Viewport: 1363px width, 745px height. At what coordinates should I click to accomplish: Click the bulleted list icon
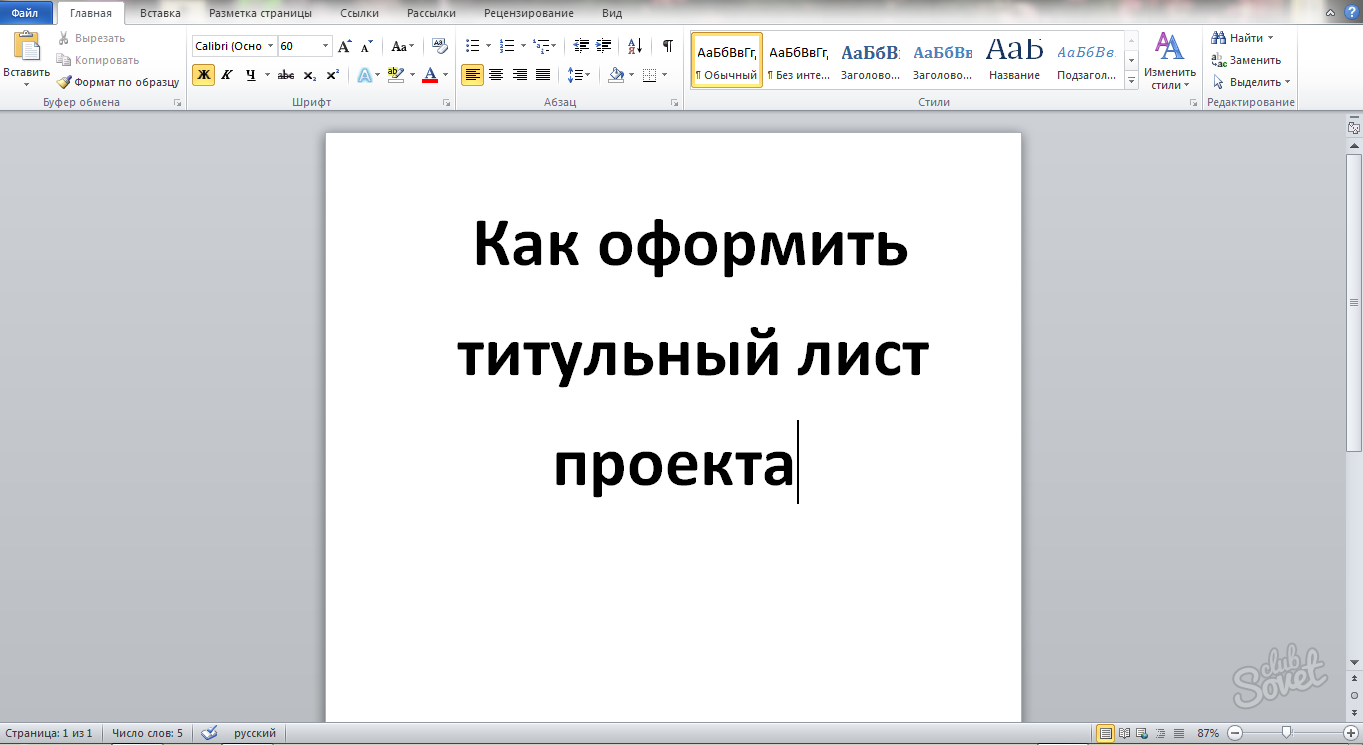point(473,46)
